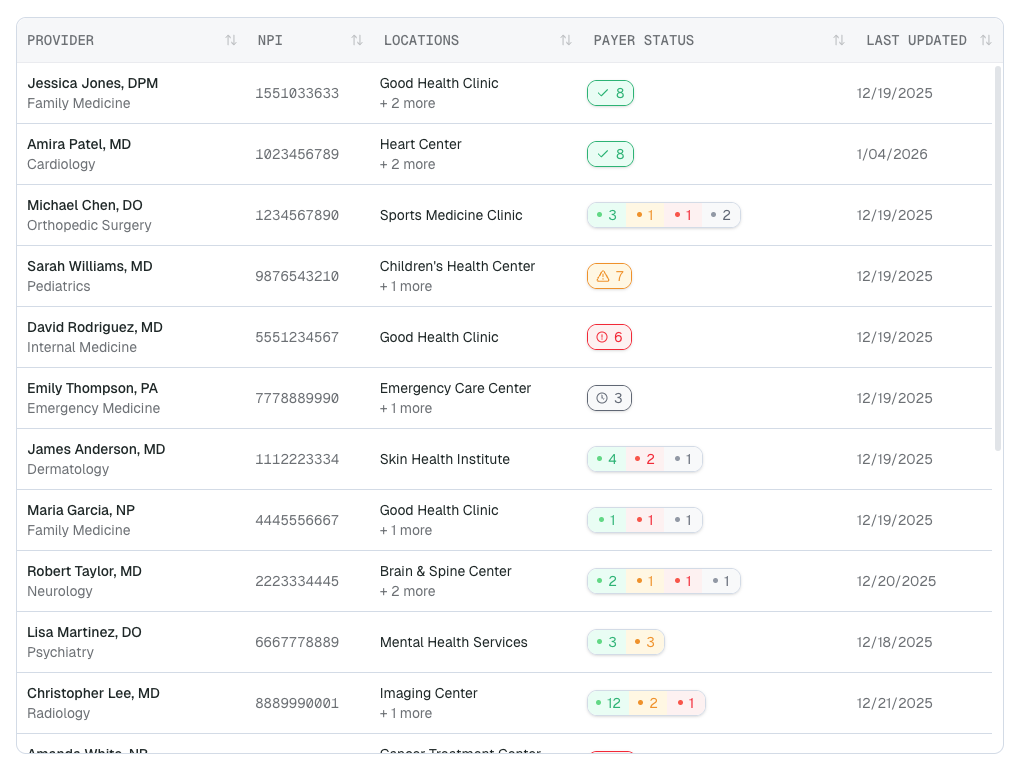The height and width of the screenshot is (771, 1020).
Task: Open Michael Chen, DO provider row
Action: [x=85, y=205]
